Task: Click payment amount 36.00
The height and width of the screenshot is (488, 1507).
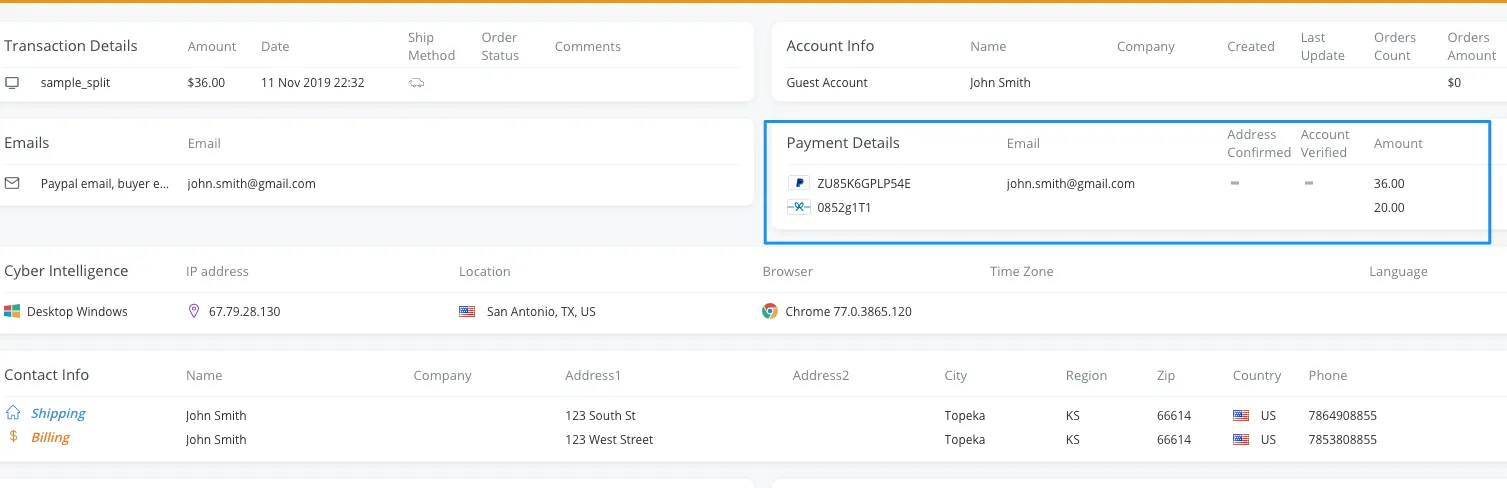Action: 1389,184
